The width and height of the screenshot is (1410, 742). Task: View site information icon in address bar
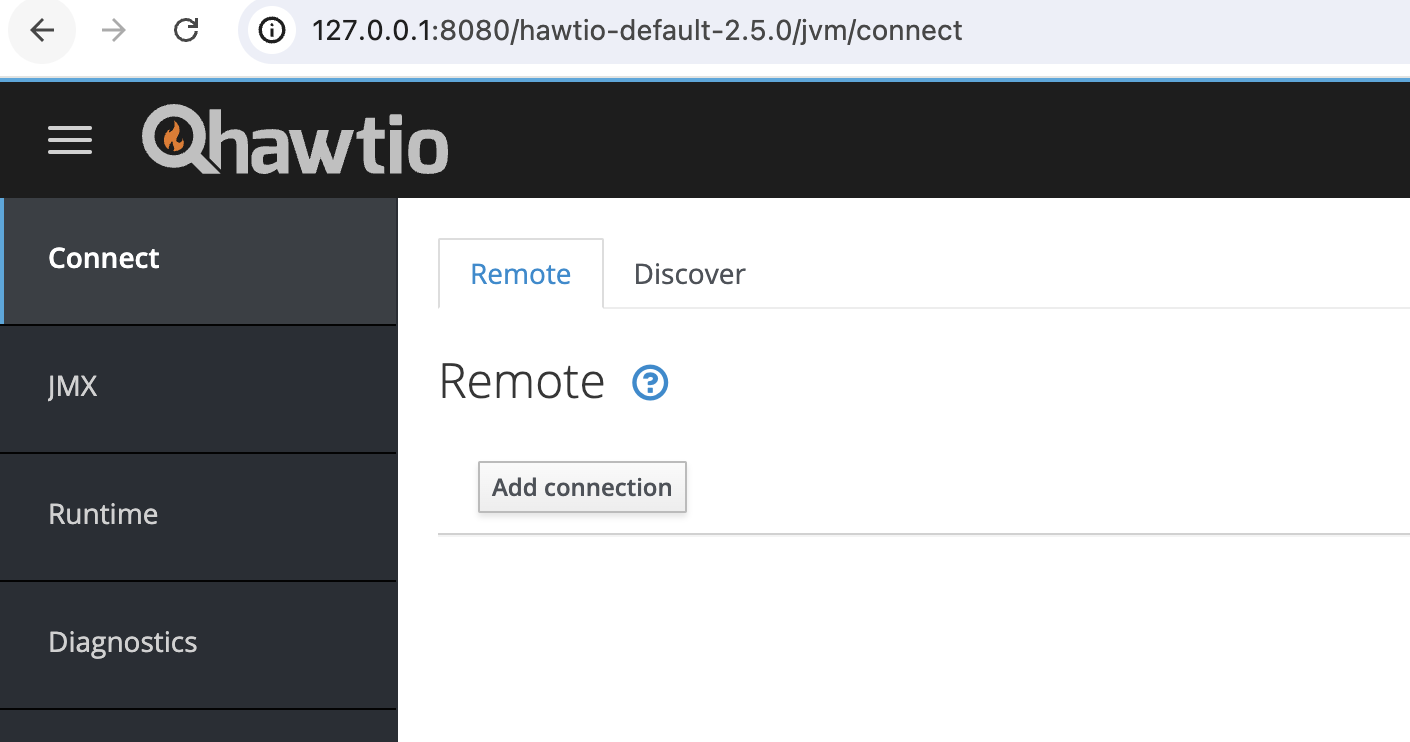point(271,31)
